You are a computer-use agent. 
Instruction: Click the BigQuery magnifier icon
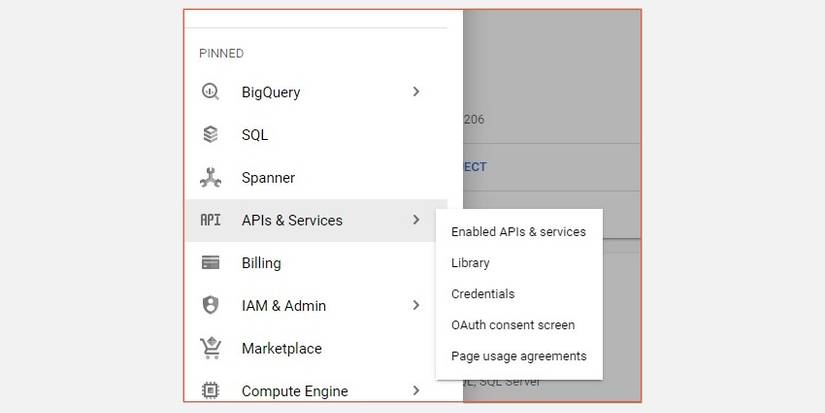click(x=210, y=92)
